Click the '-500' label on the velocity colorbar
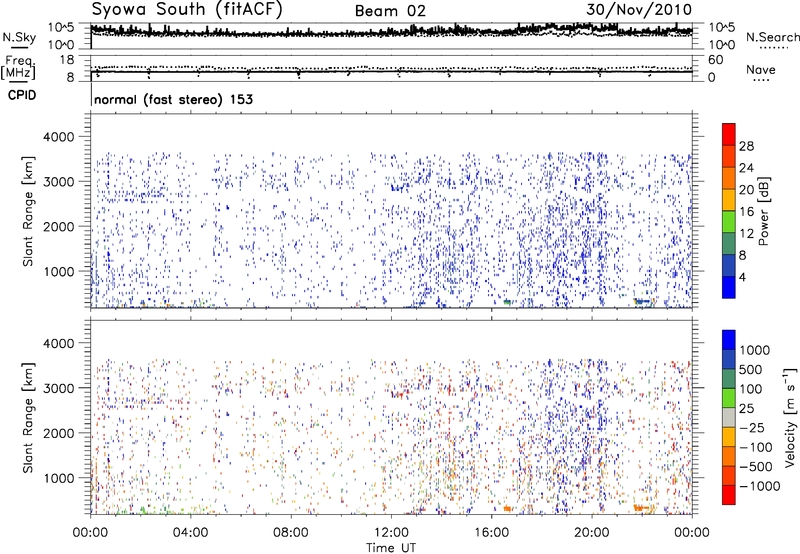Viewport: 800px width, 554px height. 755,466
